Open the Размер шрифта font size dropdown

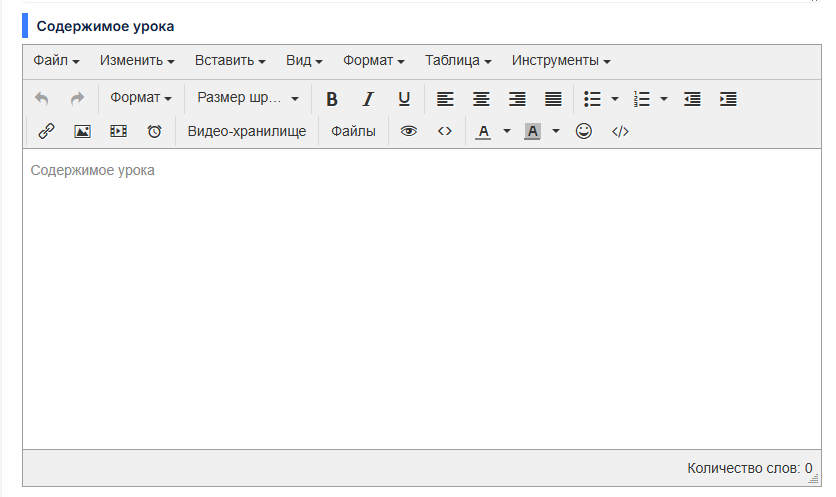click(248, 99)
